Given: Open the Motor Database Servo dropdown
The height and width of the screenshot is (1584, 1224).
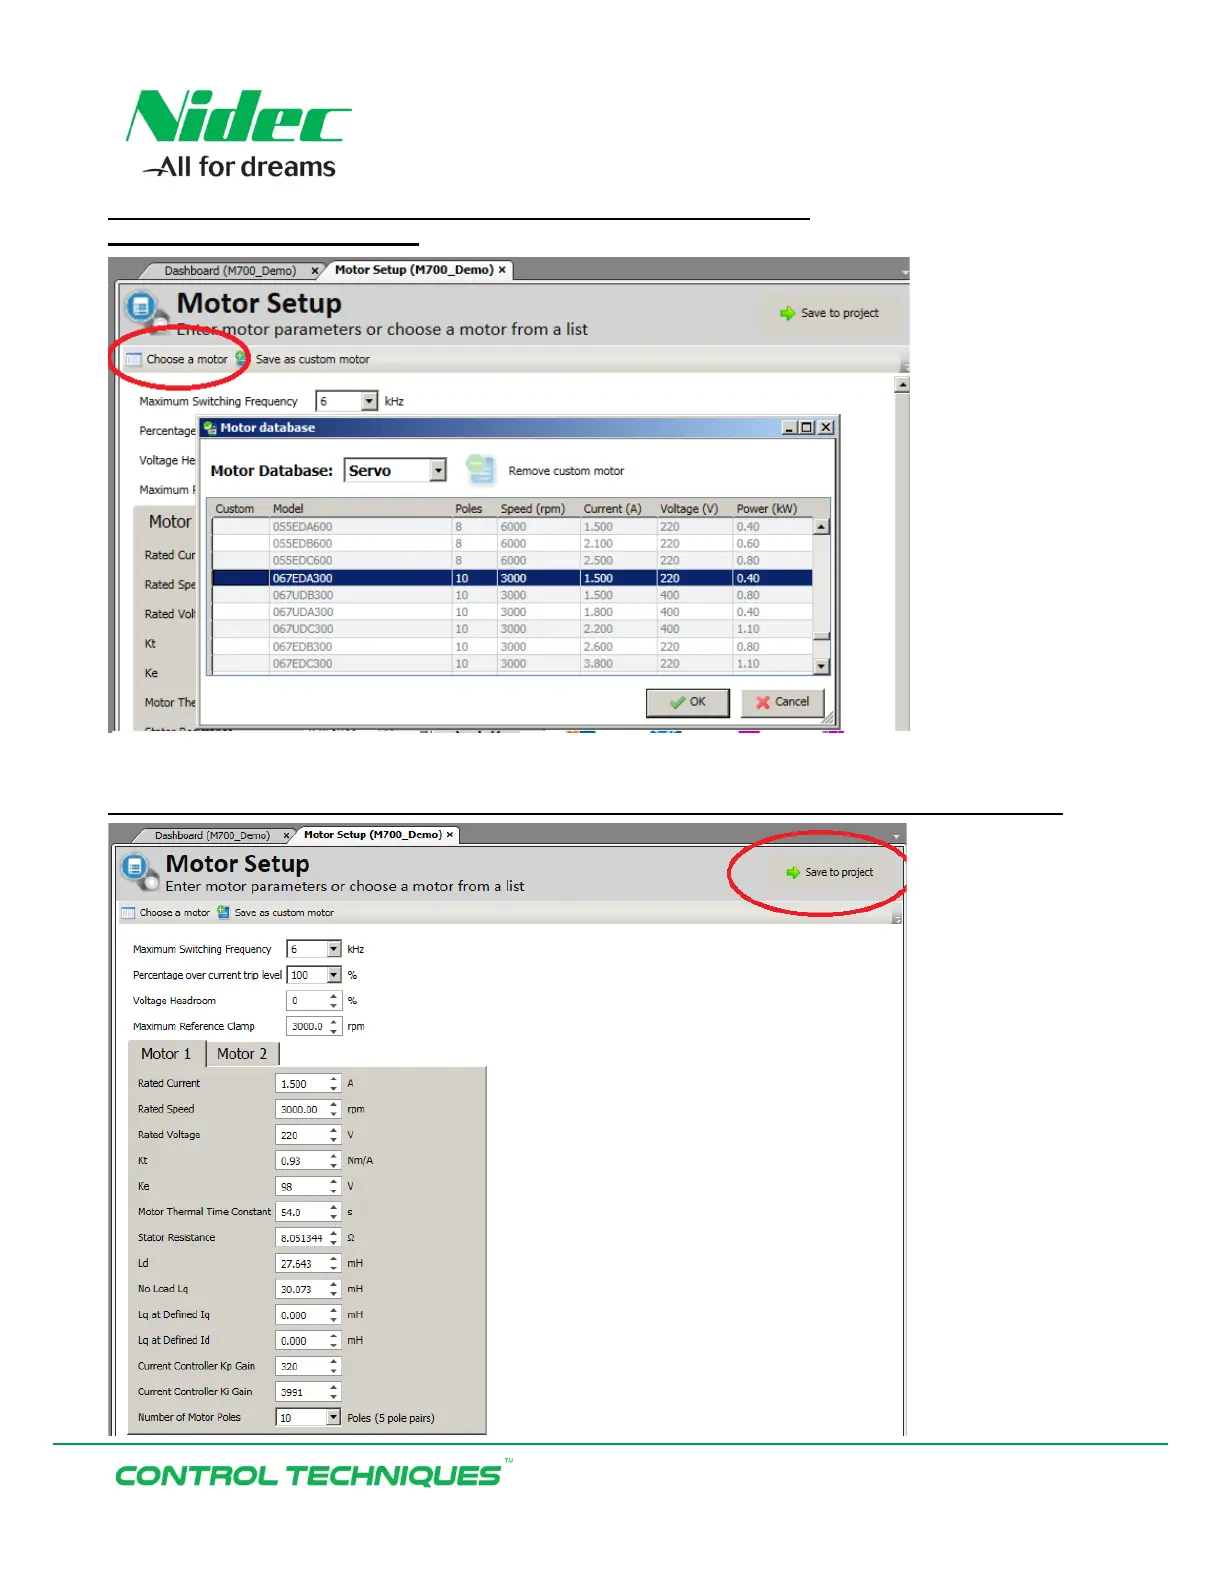Looking at the screenshot, I should pyautogui.click(x=438, y=470).
